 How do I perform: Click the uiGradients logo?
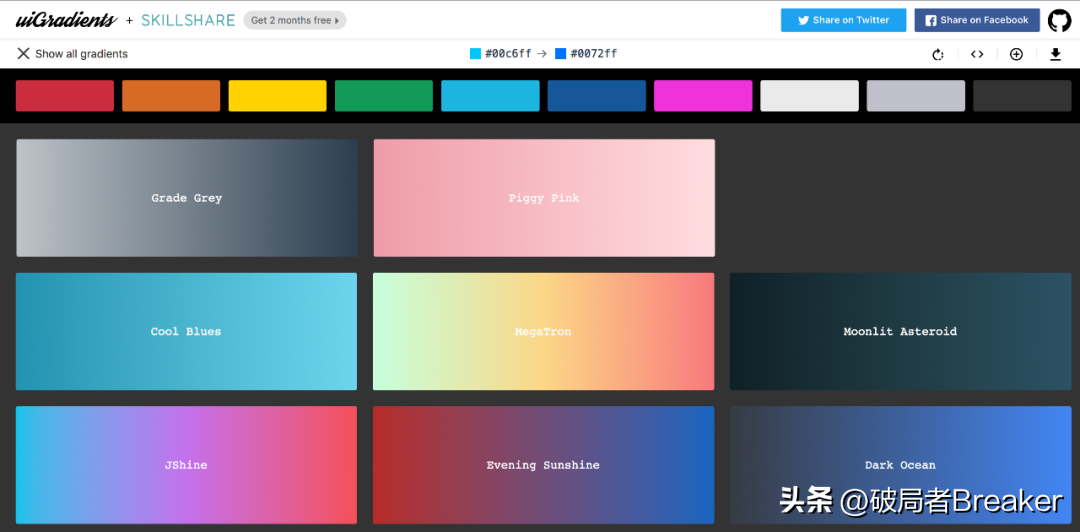(66, 20)
